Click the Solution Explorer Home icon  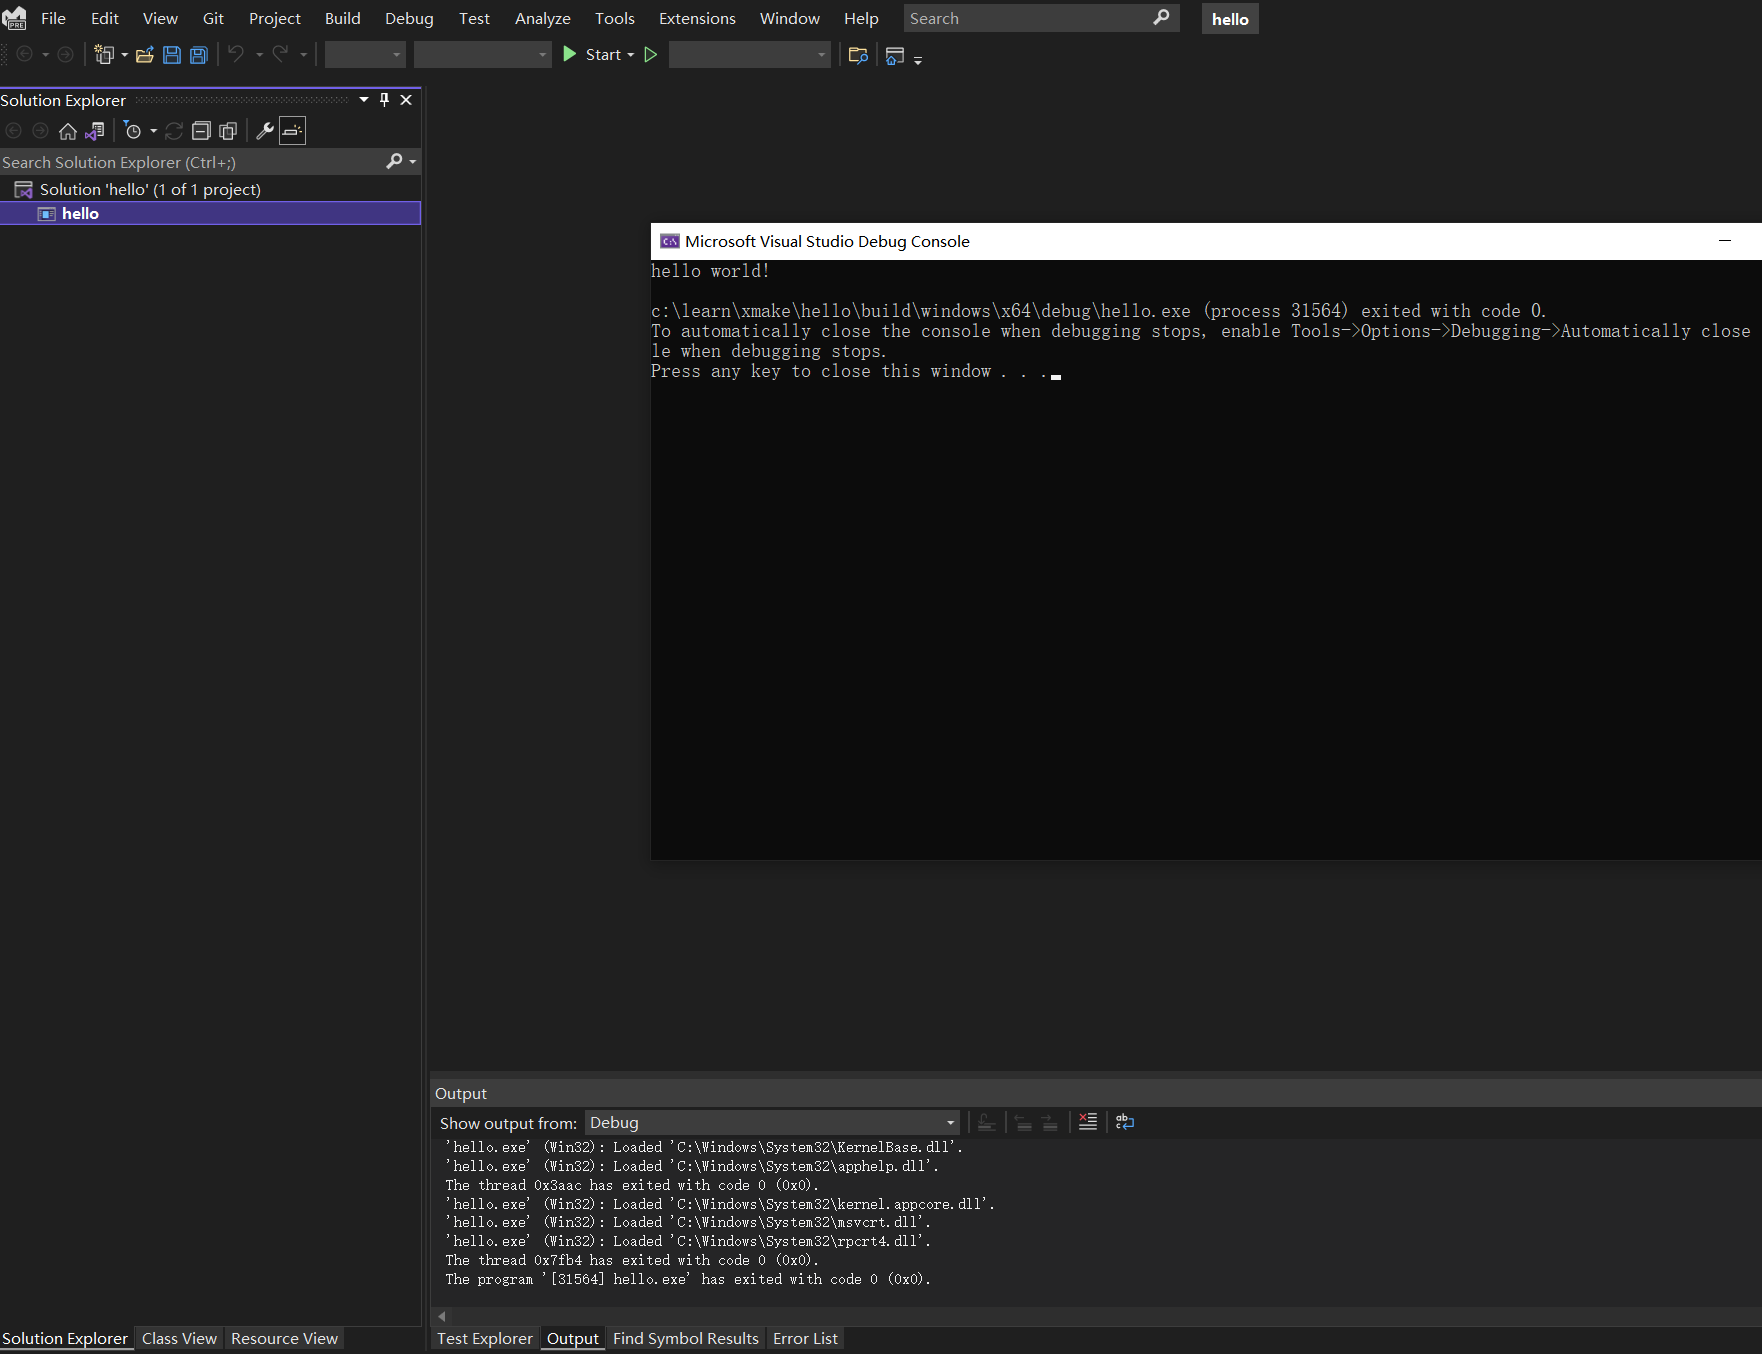pyautogui.click(x=68, y=131)
